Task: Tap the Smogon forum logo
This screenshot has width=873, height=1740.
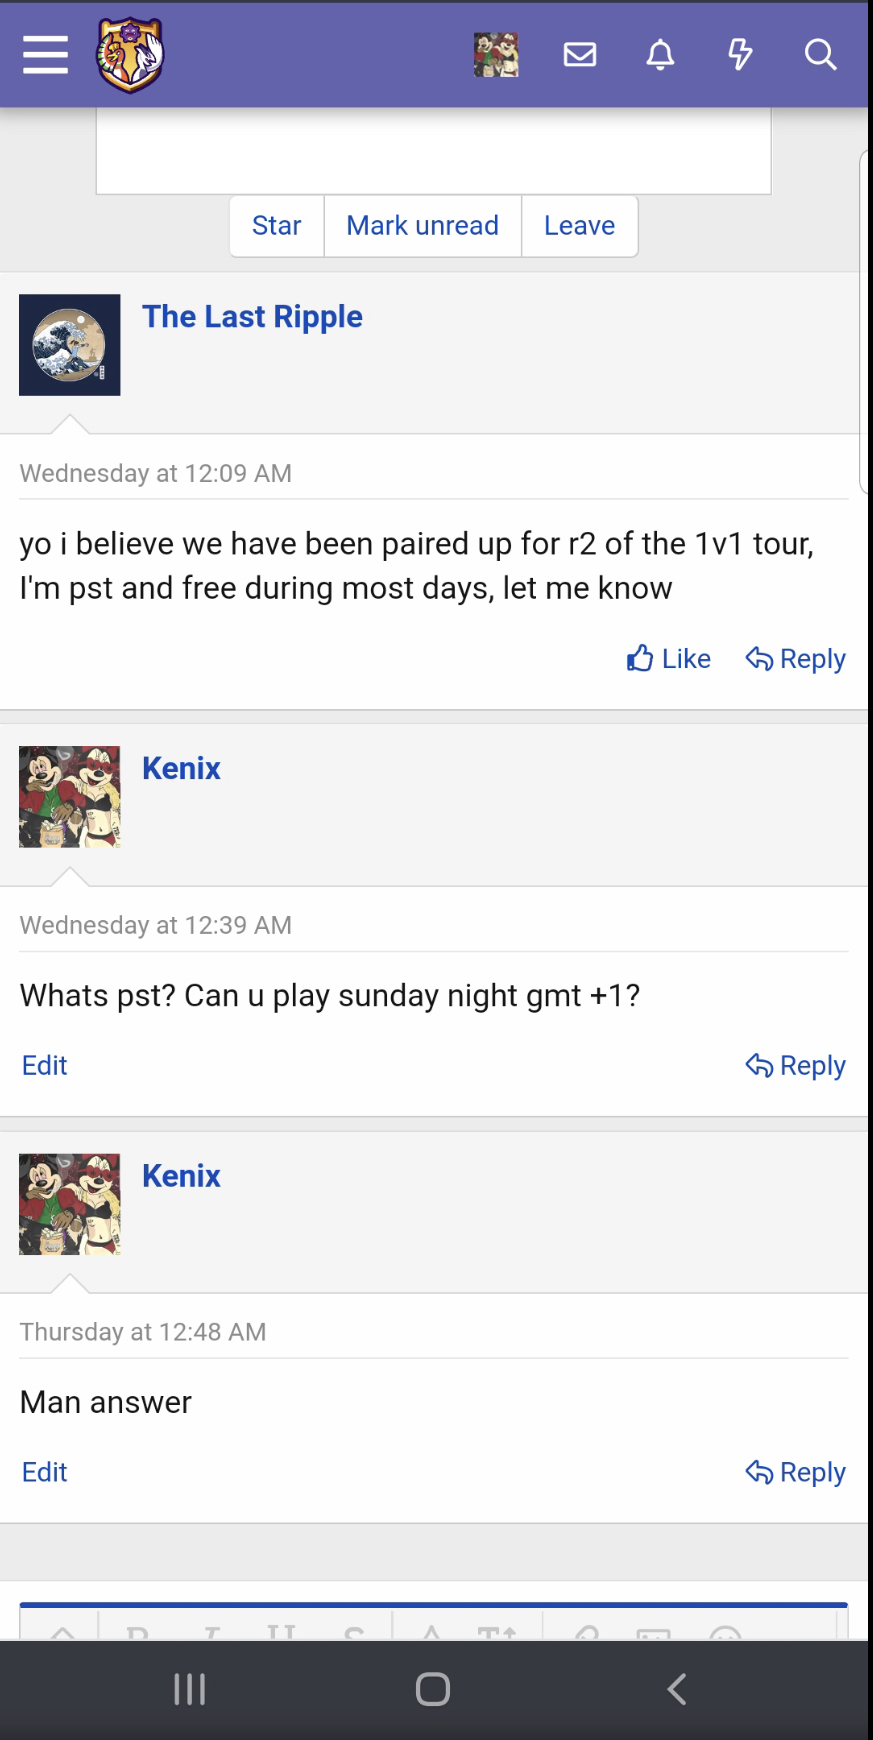Action: [130, 55]
